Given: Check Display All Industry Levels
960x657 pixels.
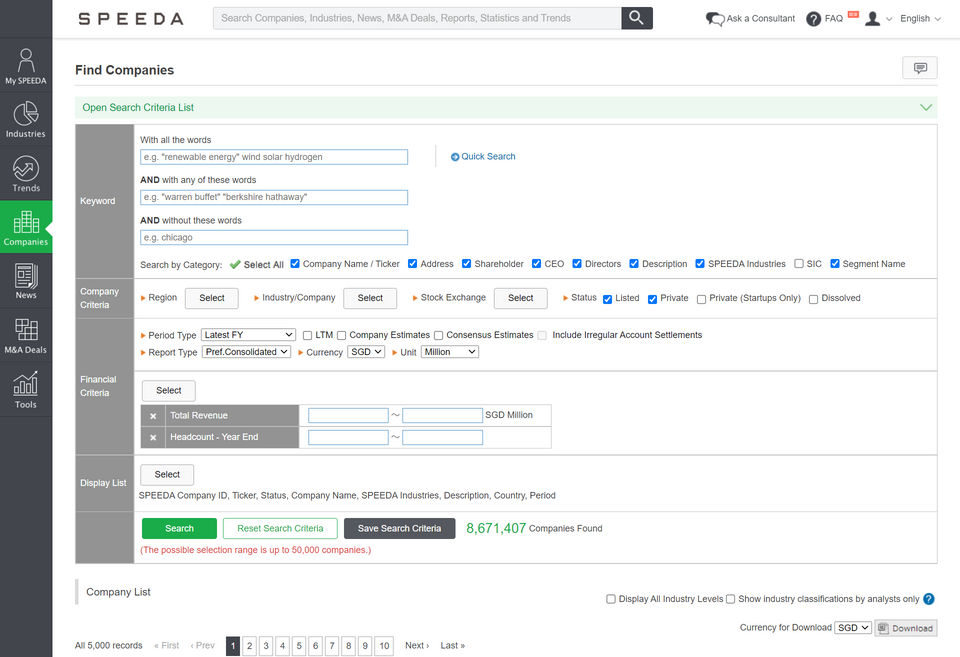Looking at the screenshot, I should 611,599.
